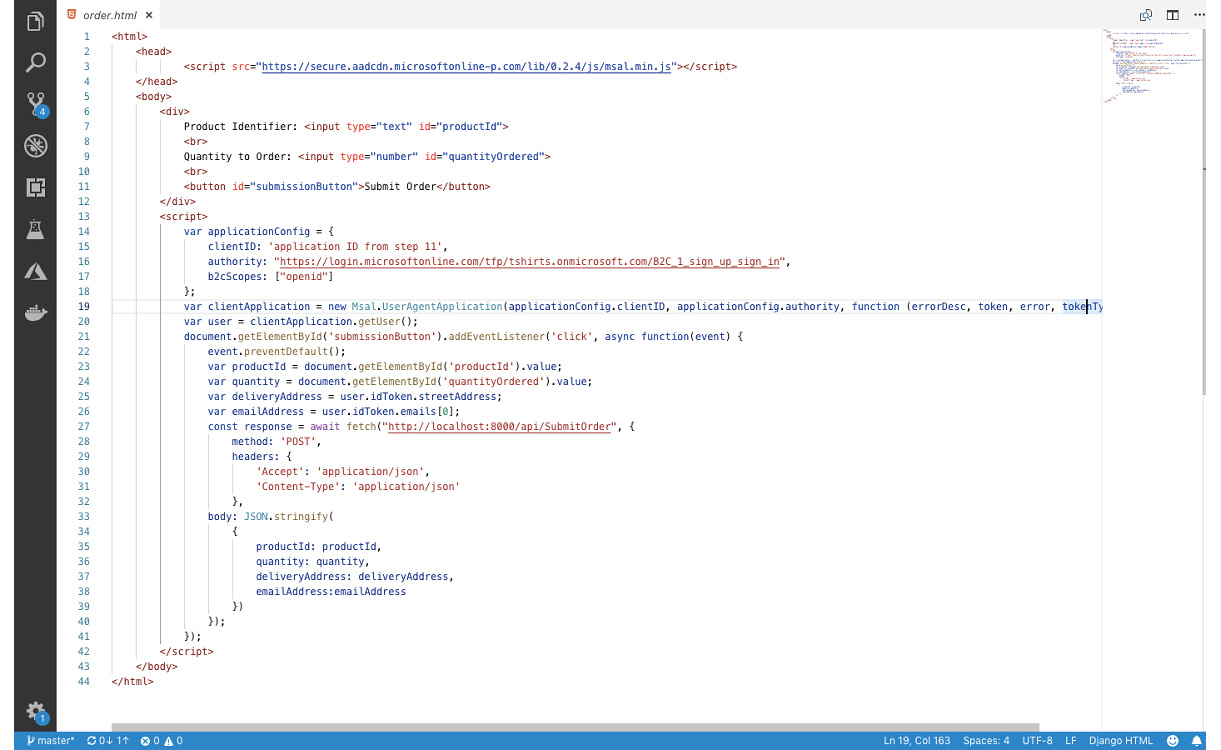Click 'Accept': 'application/json' header line
Screen dimensions: 1221x750
click(x=343, y=471)
